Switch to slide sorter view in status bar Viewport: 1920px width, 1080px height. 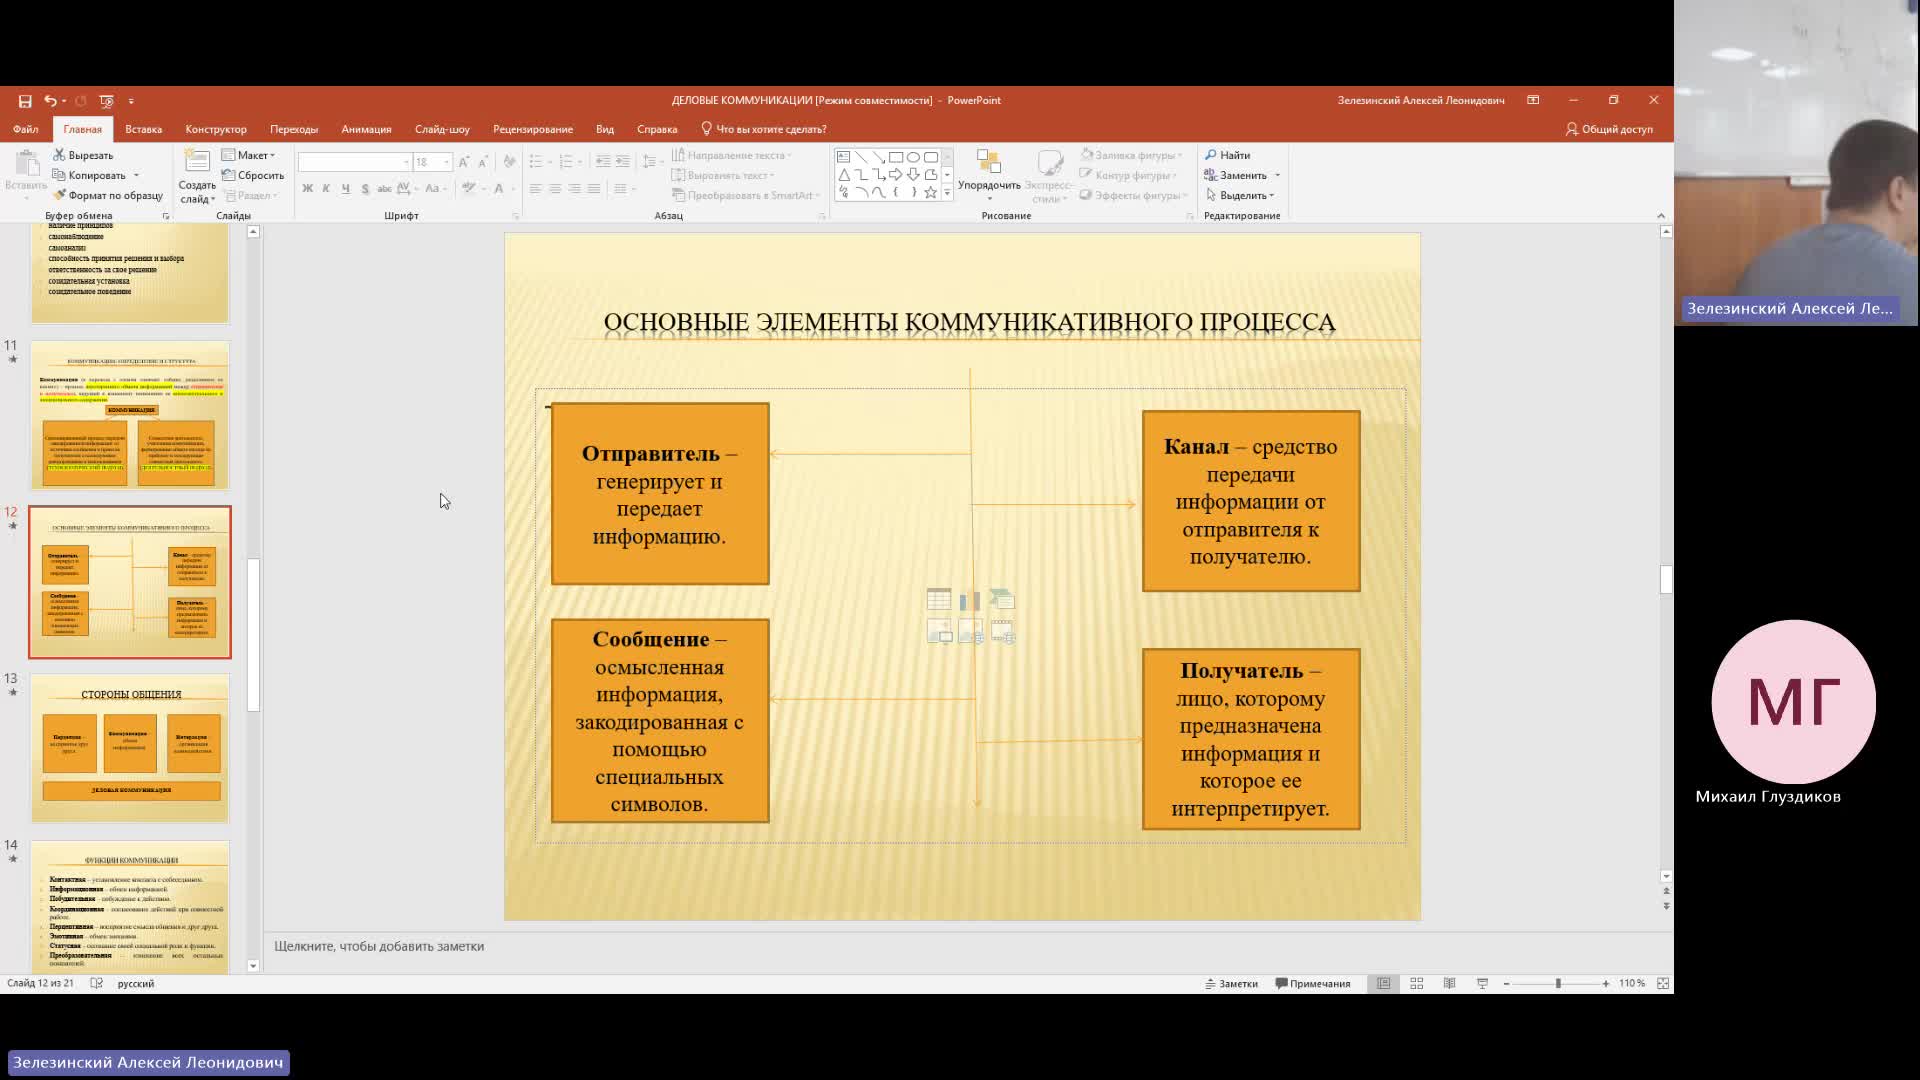tap(1416, 984)
